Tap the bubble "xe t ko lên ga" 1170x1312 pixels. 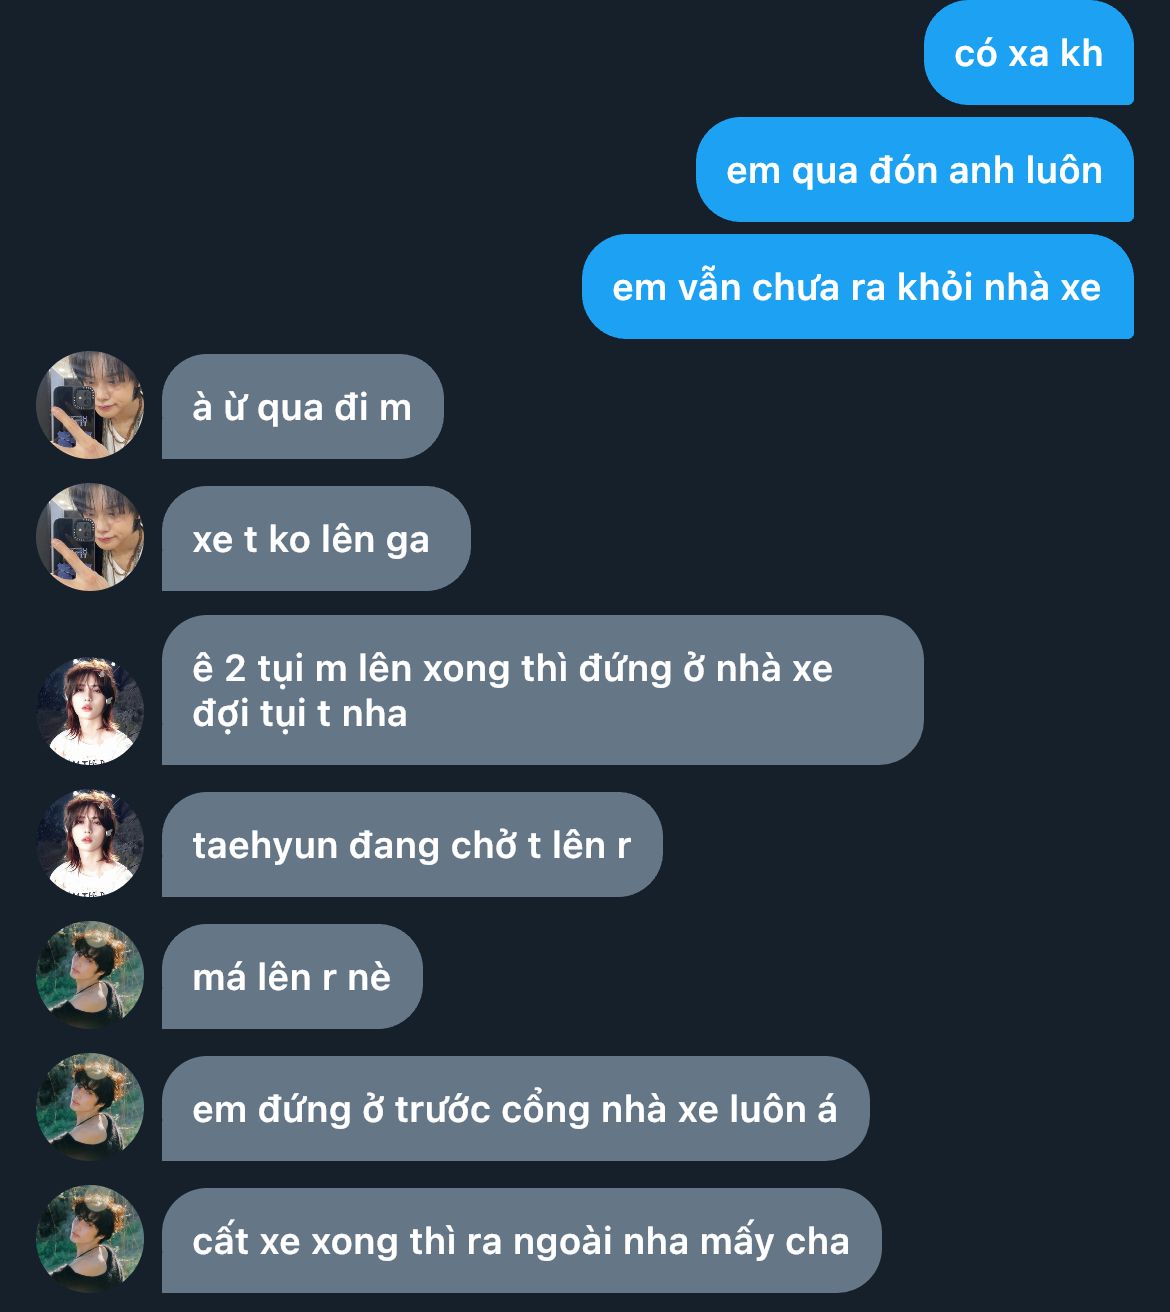(x=316, y=539)
